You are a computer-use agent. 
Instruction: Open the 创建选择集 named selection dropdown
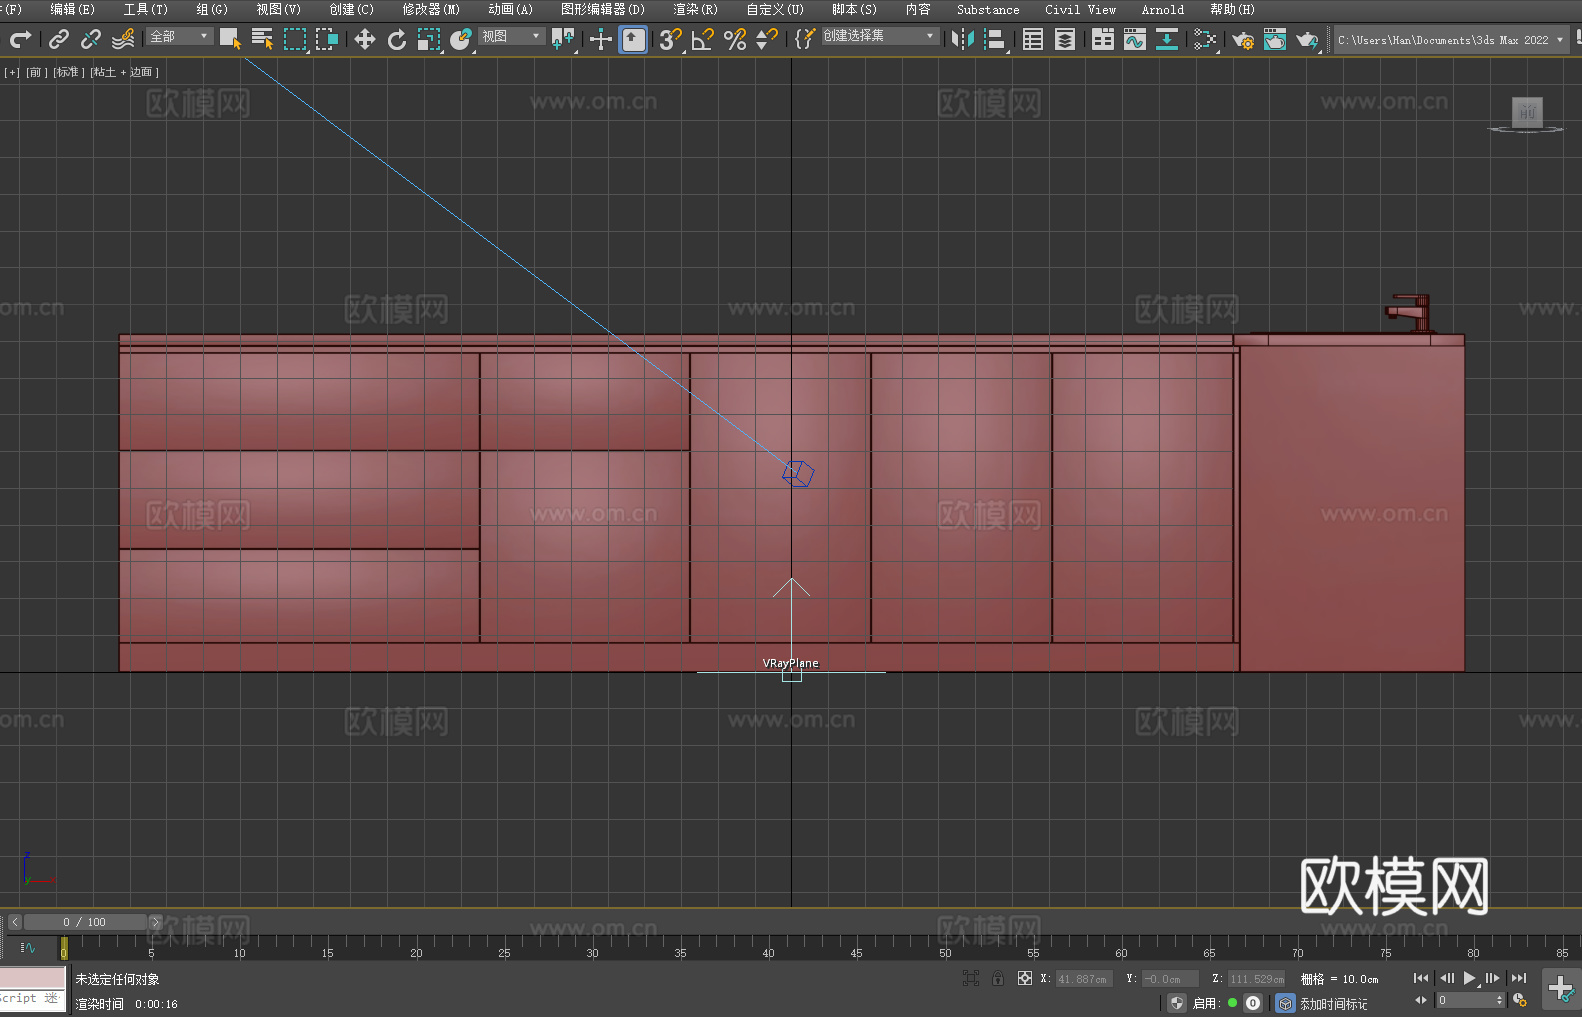coord(880,36)
